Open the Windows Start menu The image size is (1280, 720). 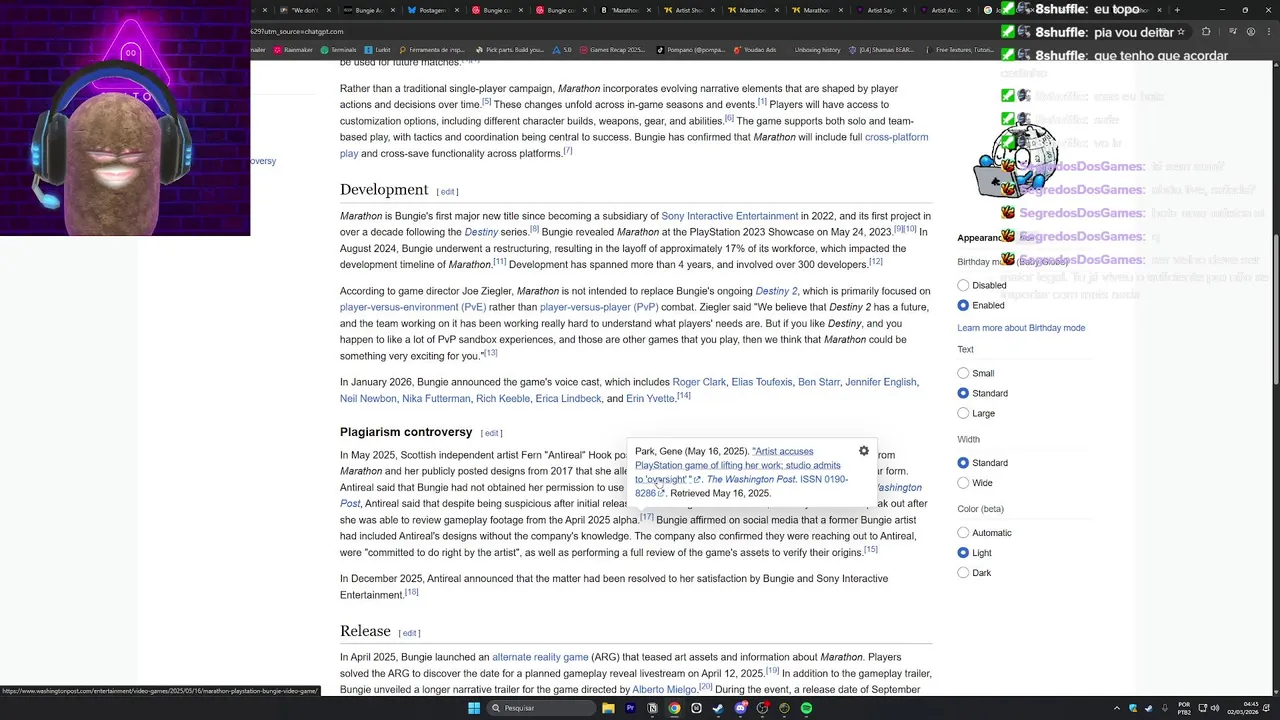tap(474, 708)
